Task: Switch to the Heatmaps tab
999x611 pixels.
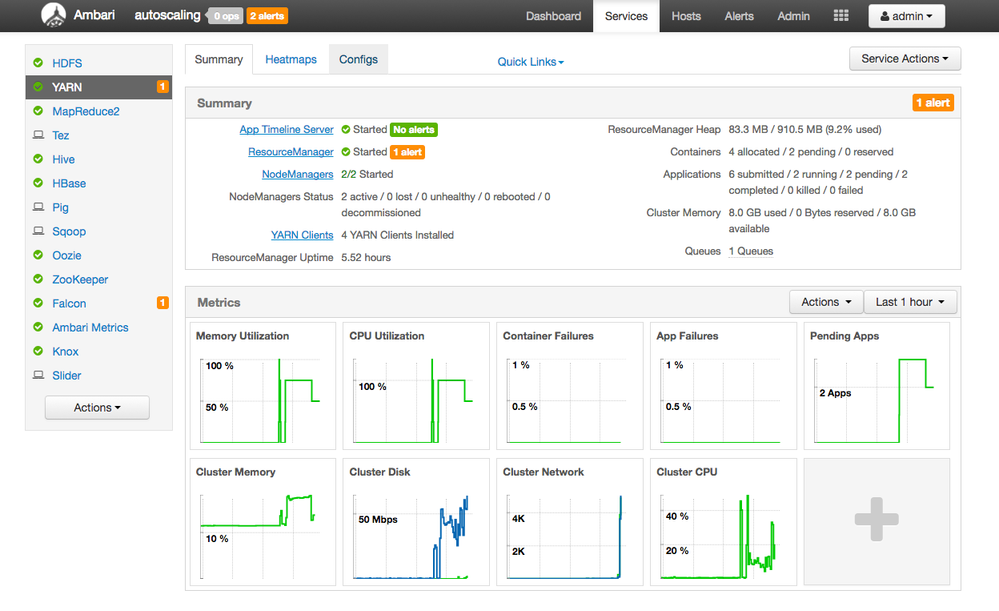Action: pos(291,59)
